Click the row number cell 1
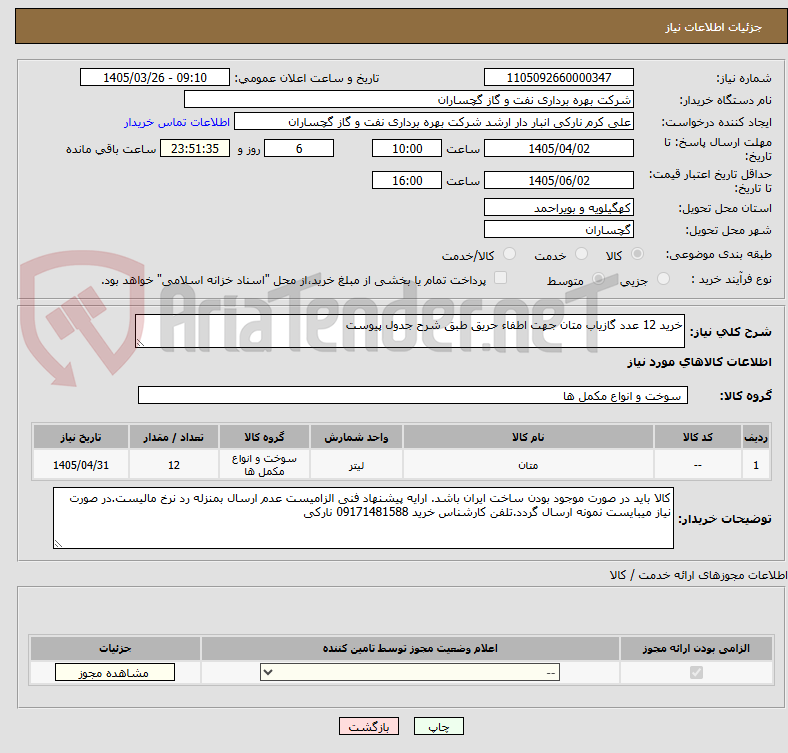This screenshot has height=753, width=788. pyautogui.click(x=756, y=465)
